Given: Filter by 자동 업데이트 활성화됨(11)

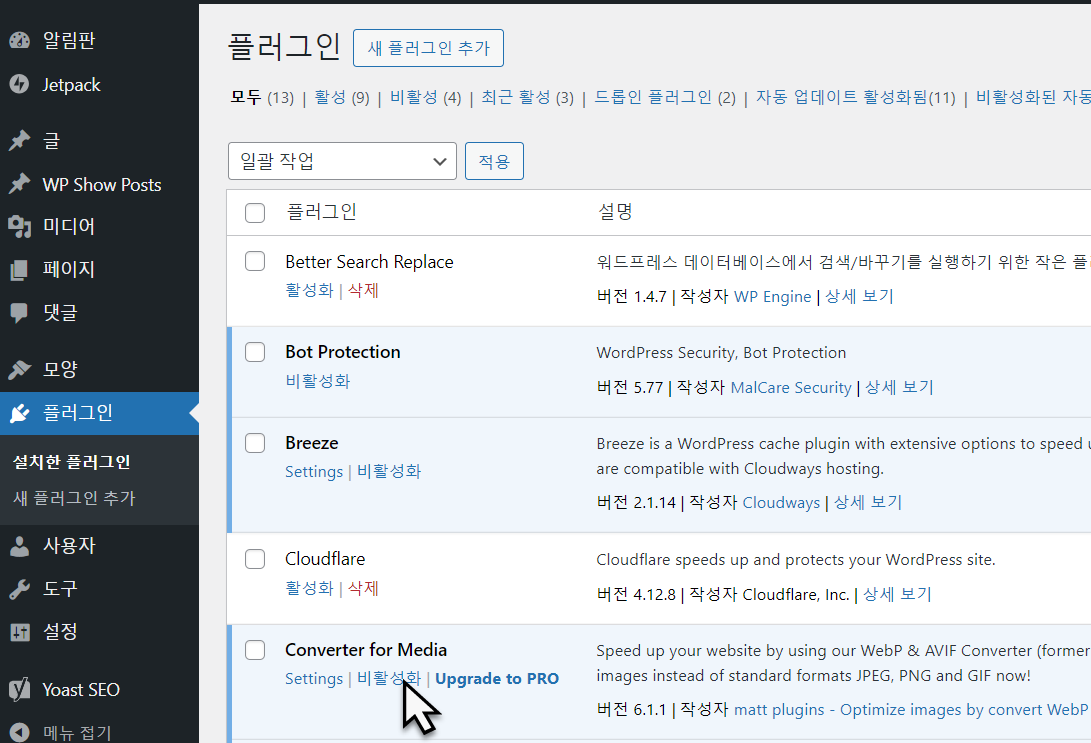Looking at the screenshot, I should [856, 97].
